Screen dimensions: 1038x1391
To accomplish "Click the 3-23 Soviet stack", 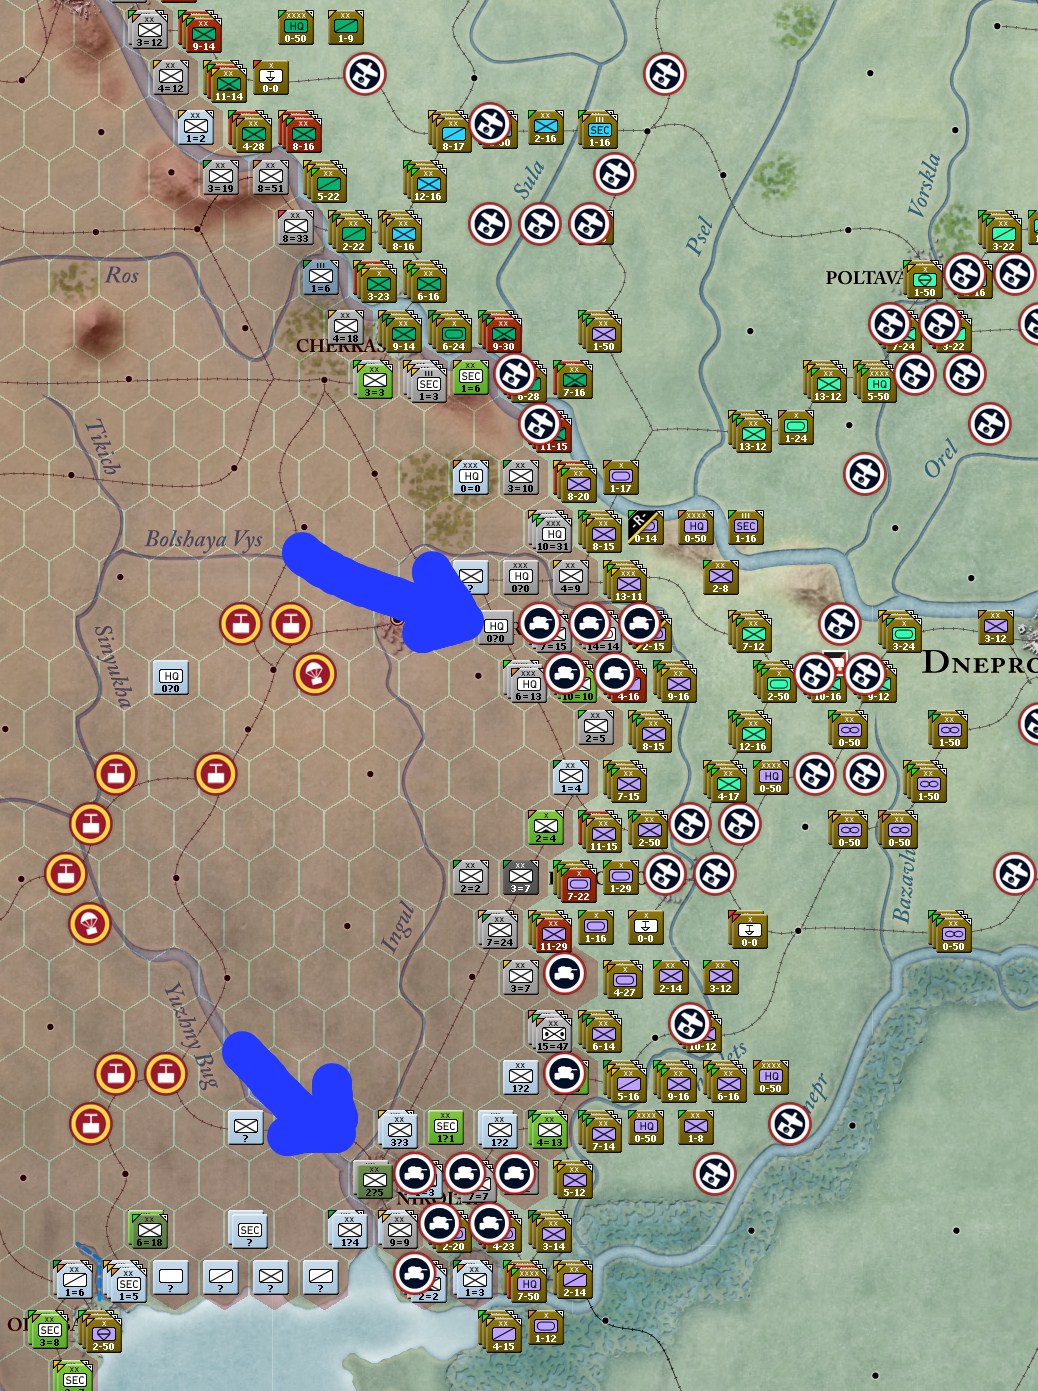I will pos(377,283).
